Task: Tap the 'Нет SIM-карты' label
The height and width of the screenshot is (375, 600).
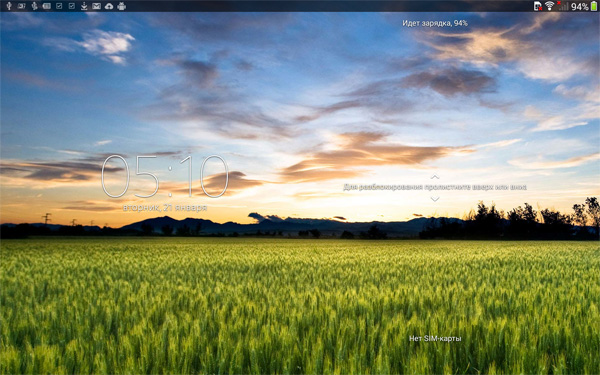Action: [x=435, y=339]
